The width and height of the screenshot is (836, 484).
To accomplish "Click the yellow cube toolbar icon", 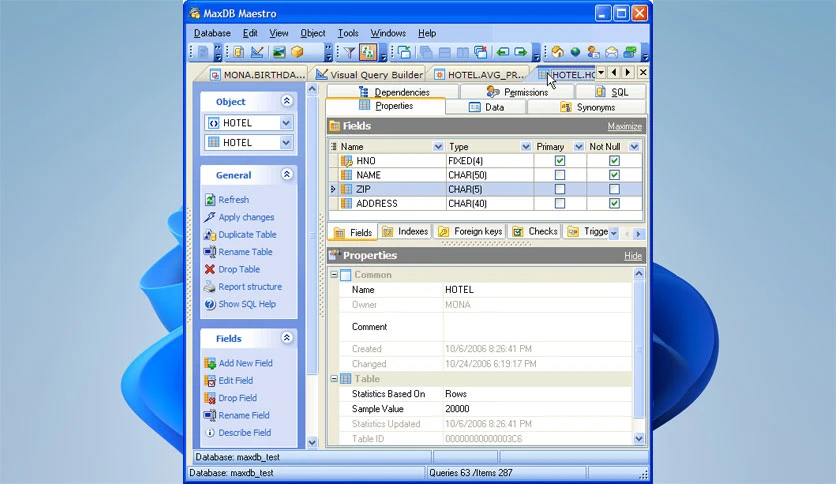I will [x=298, y=52].
